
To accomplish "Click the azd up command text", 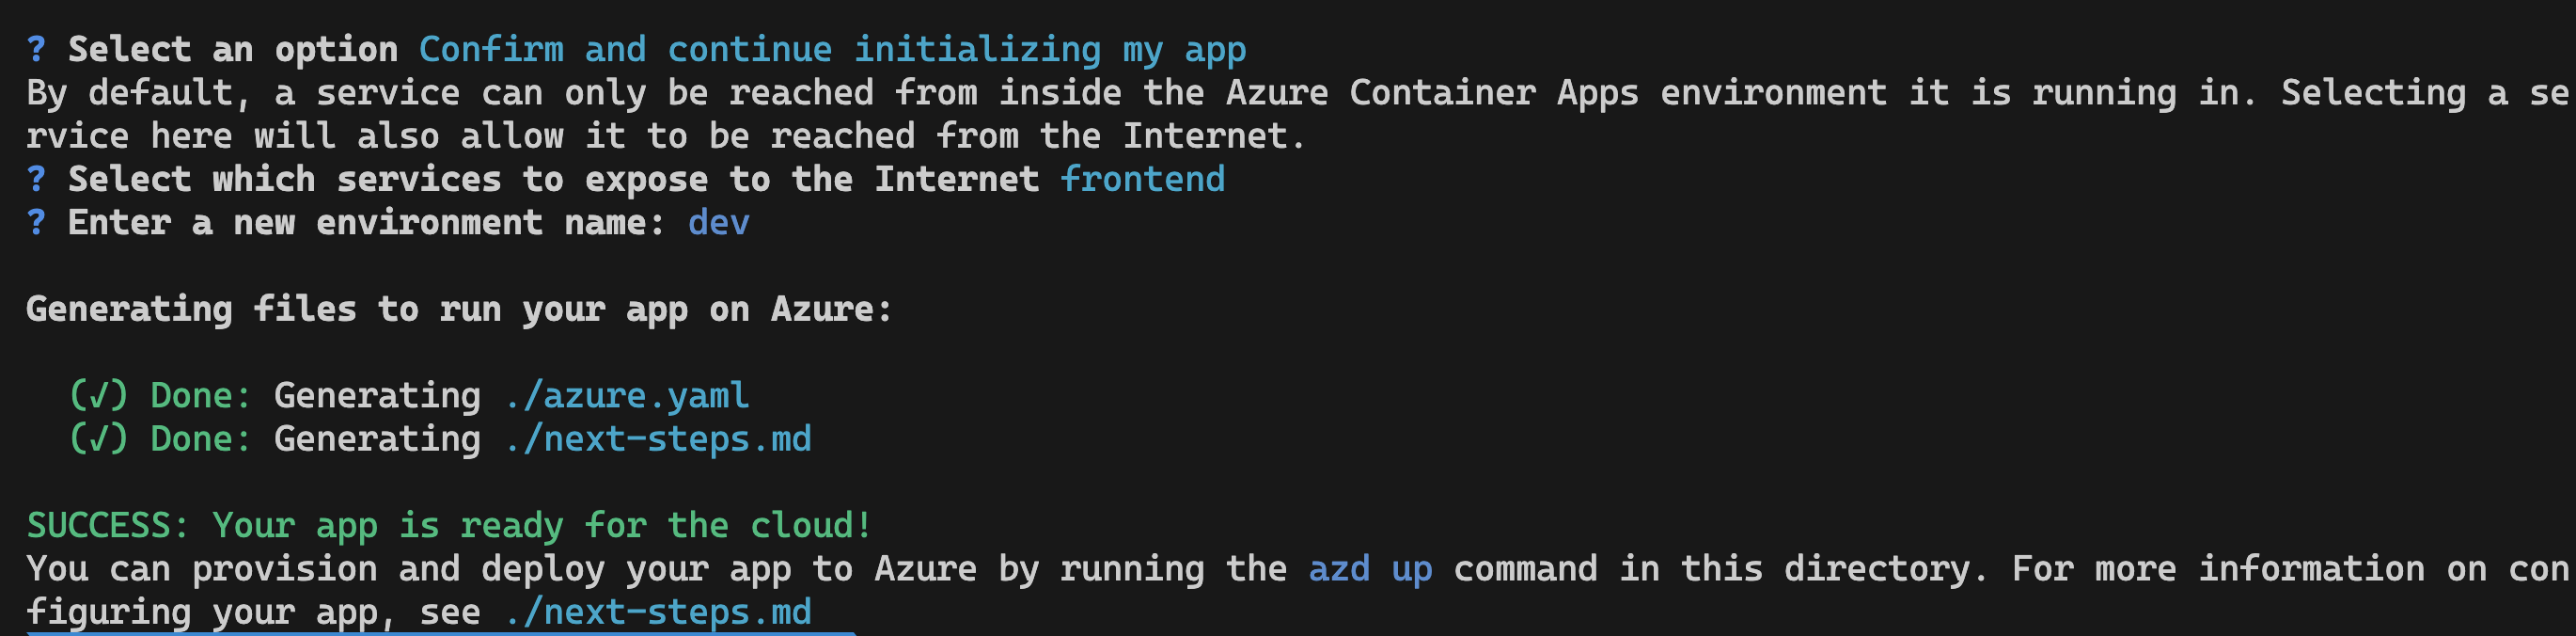I will point(1371,569).
